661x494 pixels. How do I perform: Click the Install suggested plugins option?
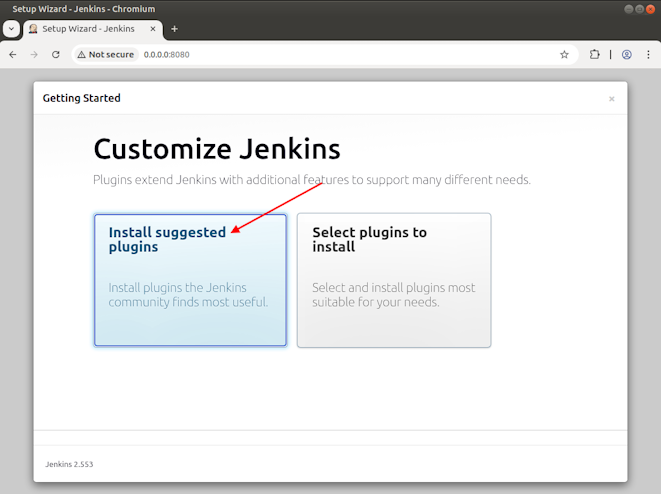(190, 280)
